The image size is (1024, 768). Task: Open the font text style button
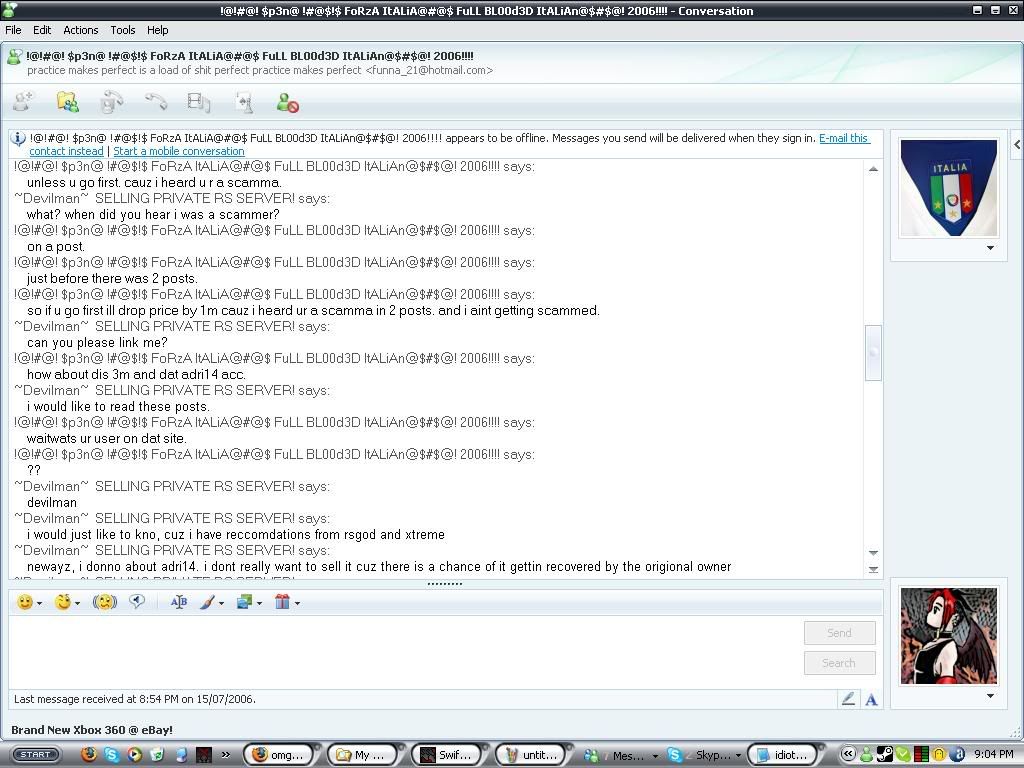pyautogui.click(x=179, y=602)
